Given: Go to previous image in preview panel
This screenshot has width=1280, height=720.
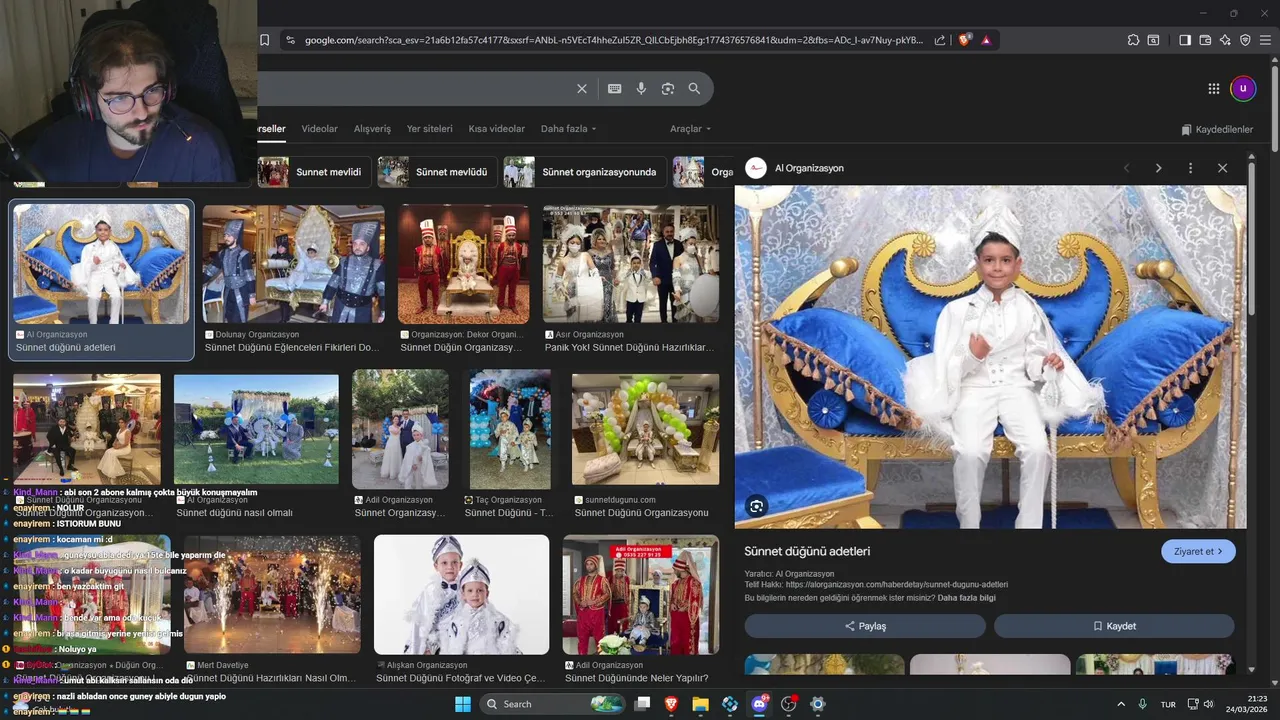Looking at the screenshot, I should pyautogui.click(x=1127, y=168).
